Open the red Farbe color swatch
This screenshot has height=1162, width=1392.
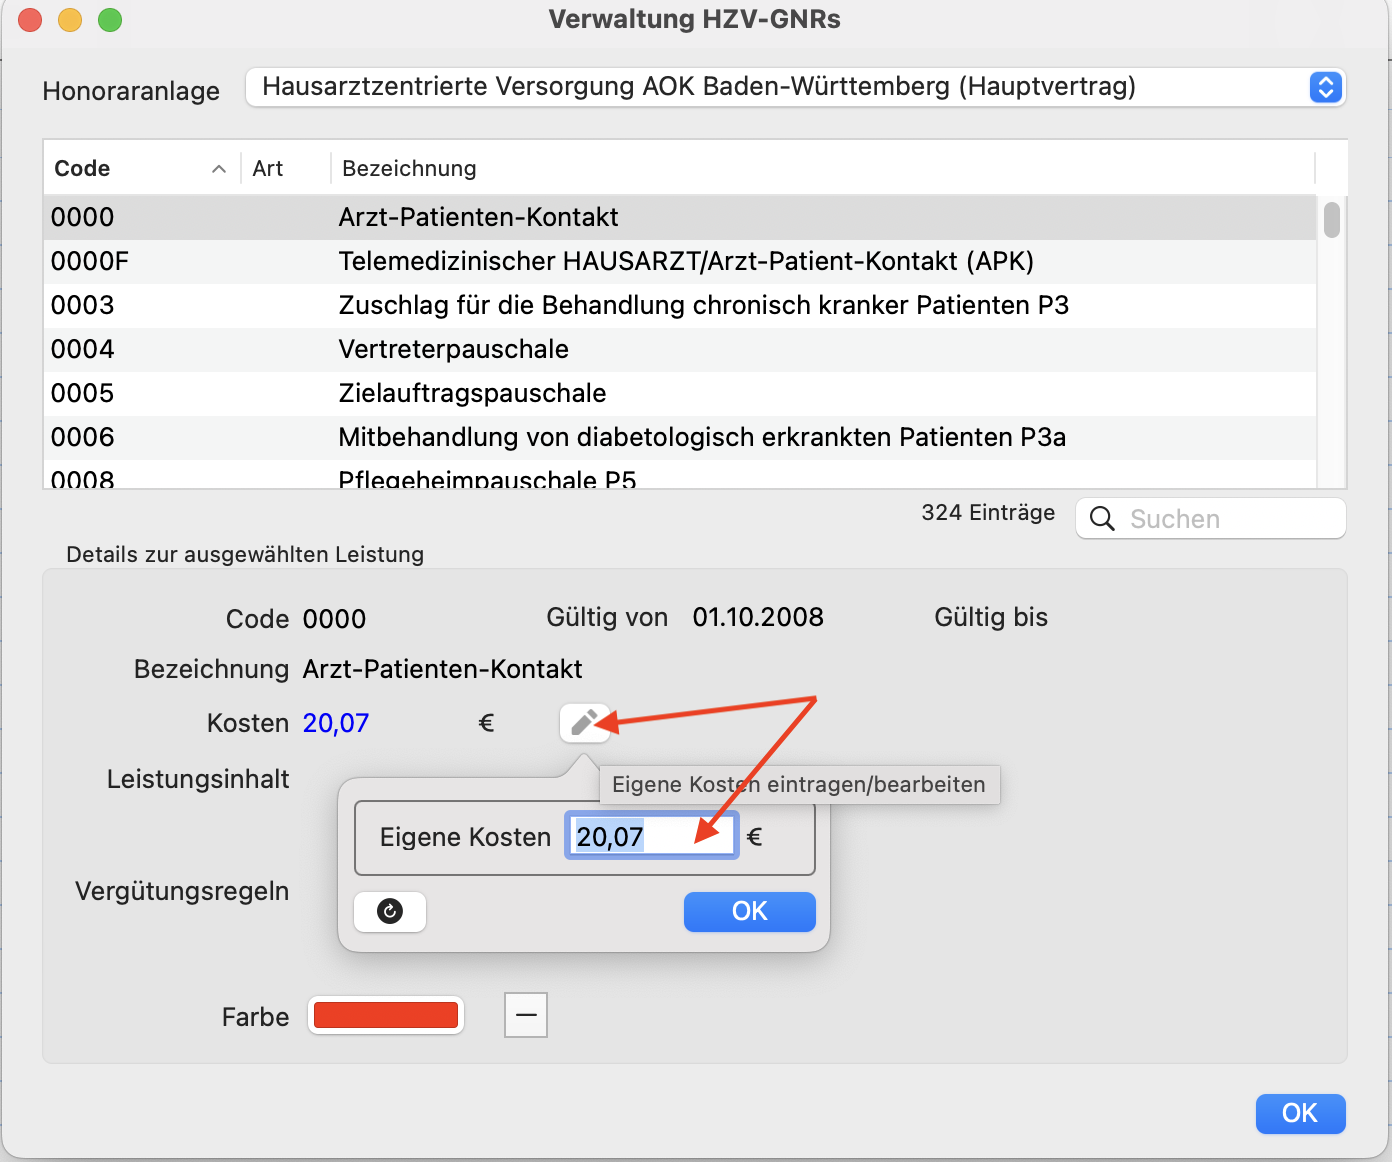[386, 1015]
